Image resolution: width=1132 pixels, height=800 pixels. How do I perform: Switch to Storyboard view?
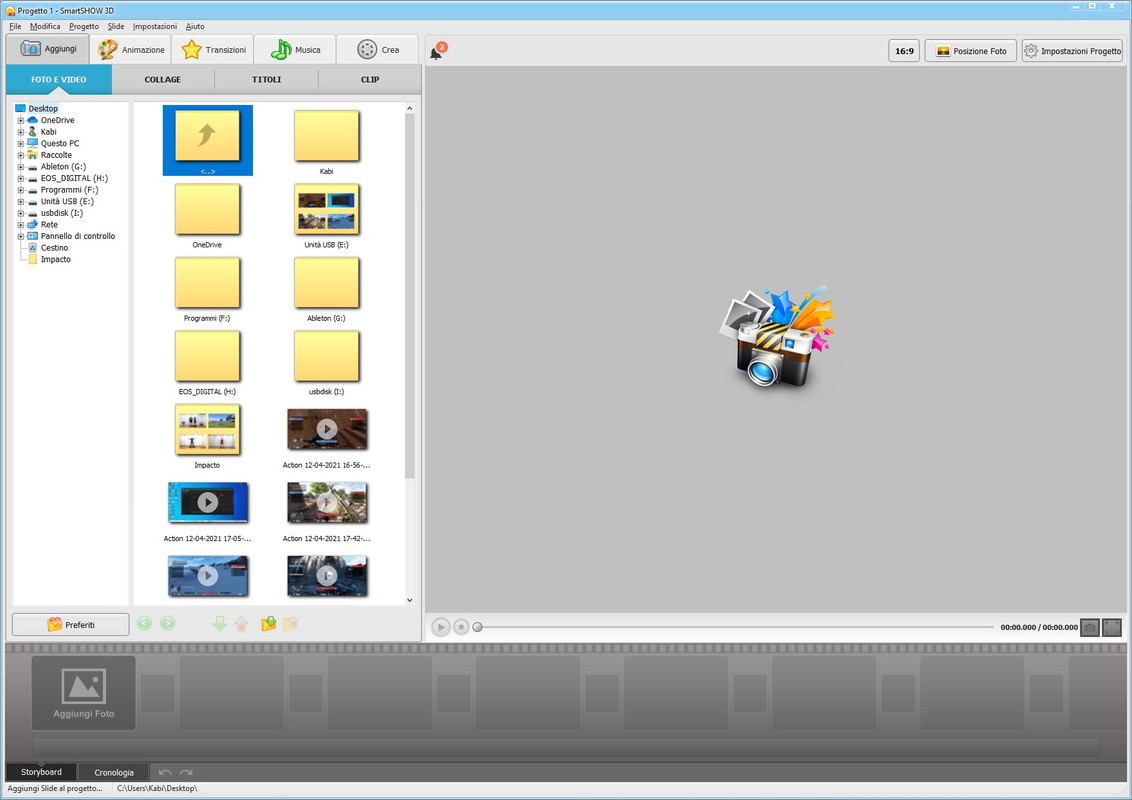click(41, 772)
